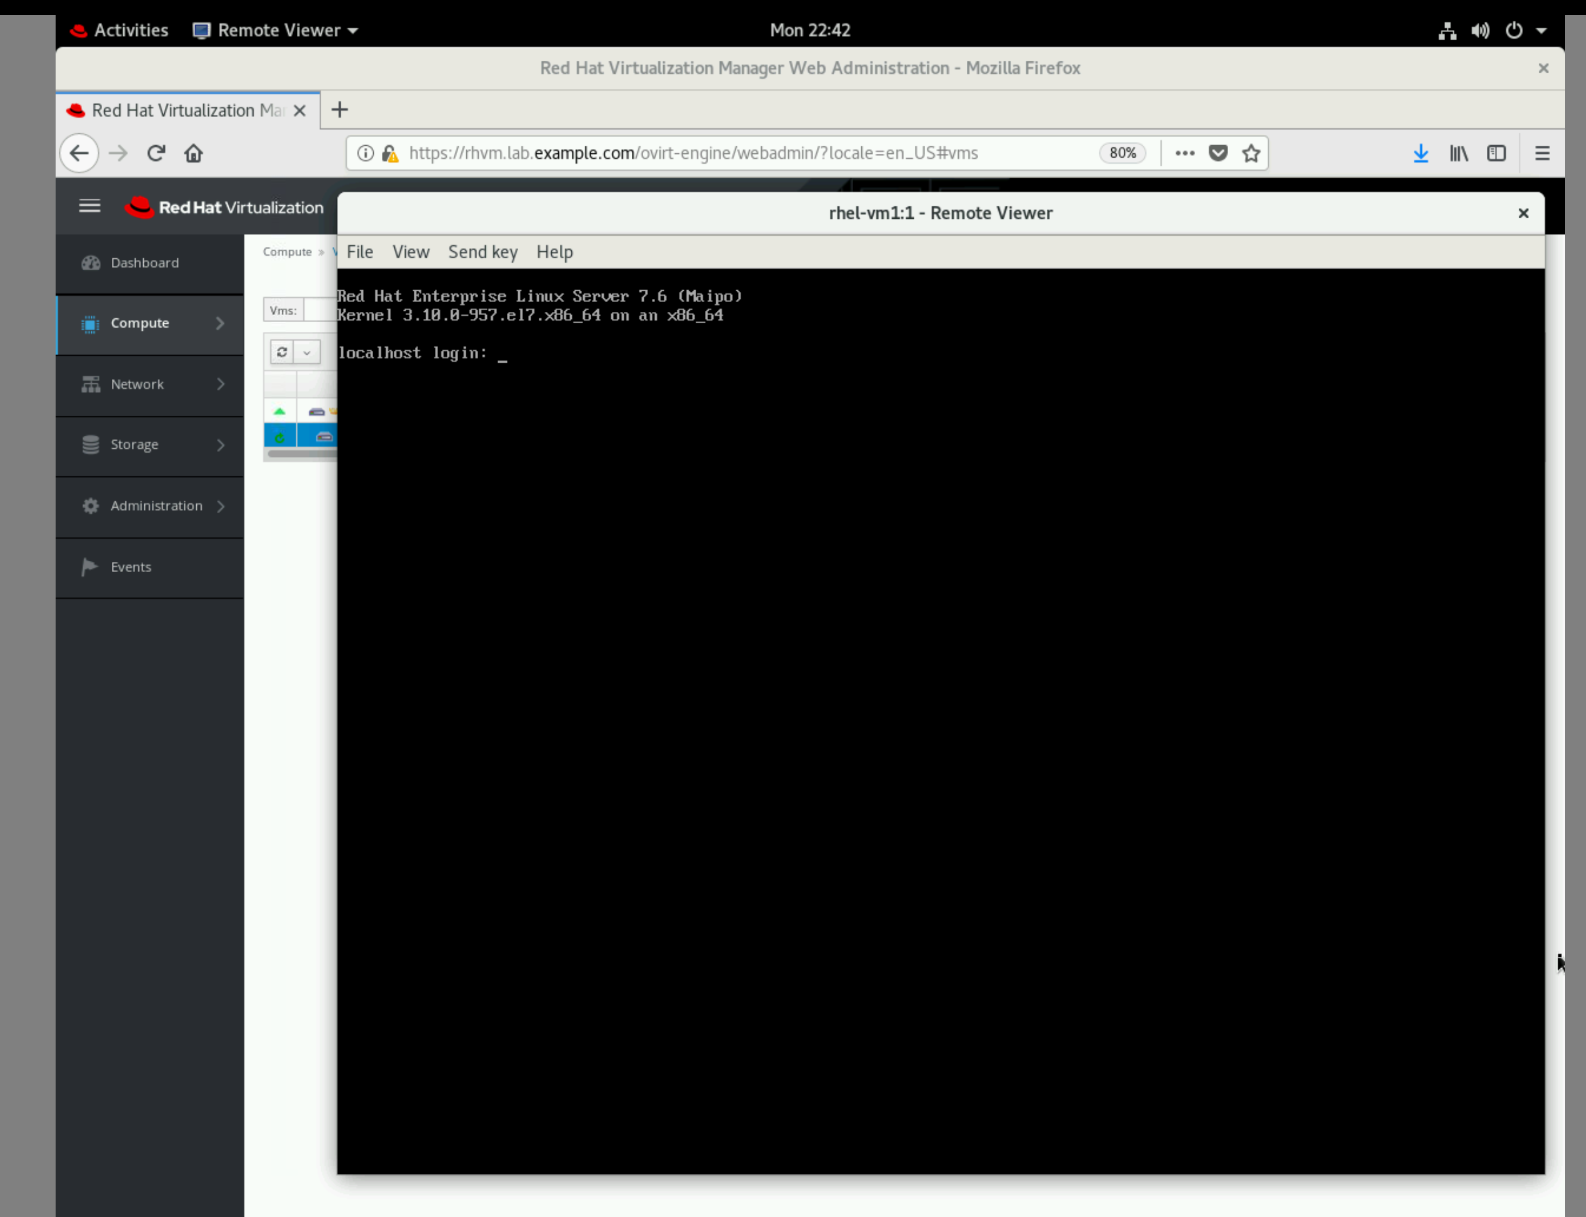Viewport: 1586px width, 1217px height.
Task: Click the Compute breadcrumb link
Action: coord(287,252)
